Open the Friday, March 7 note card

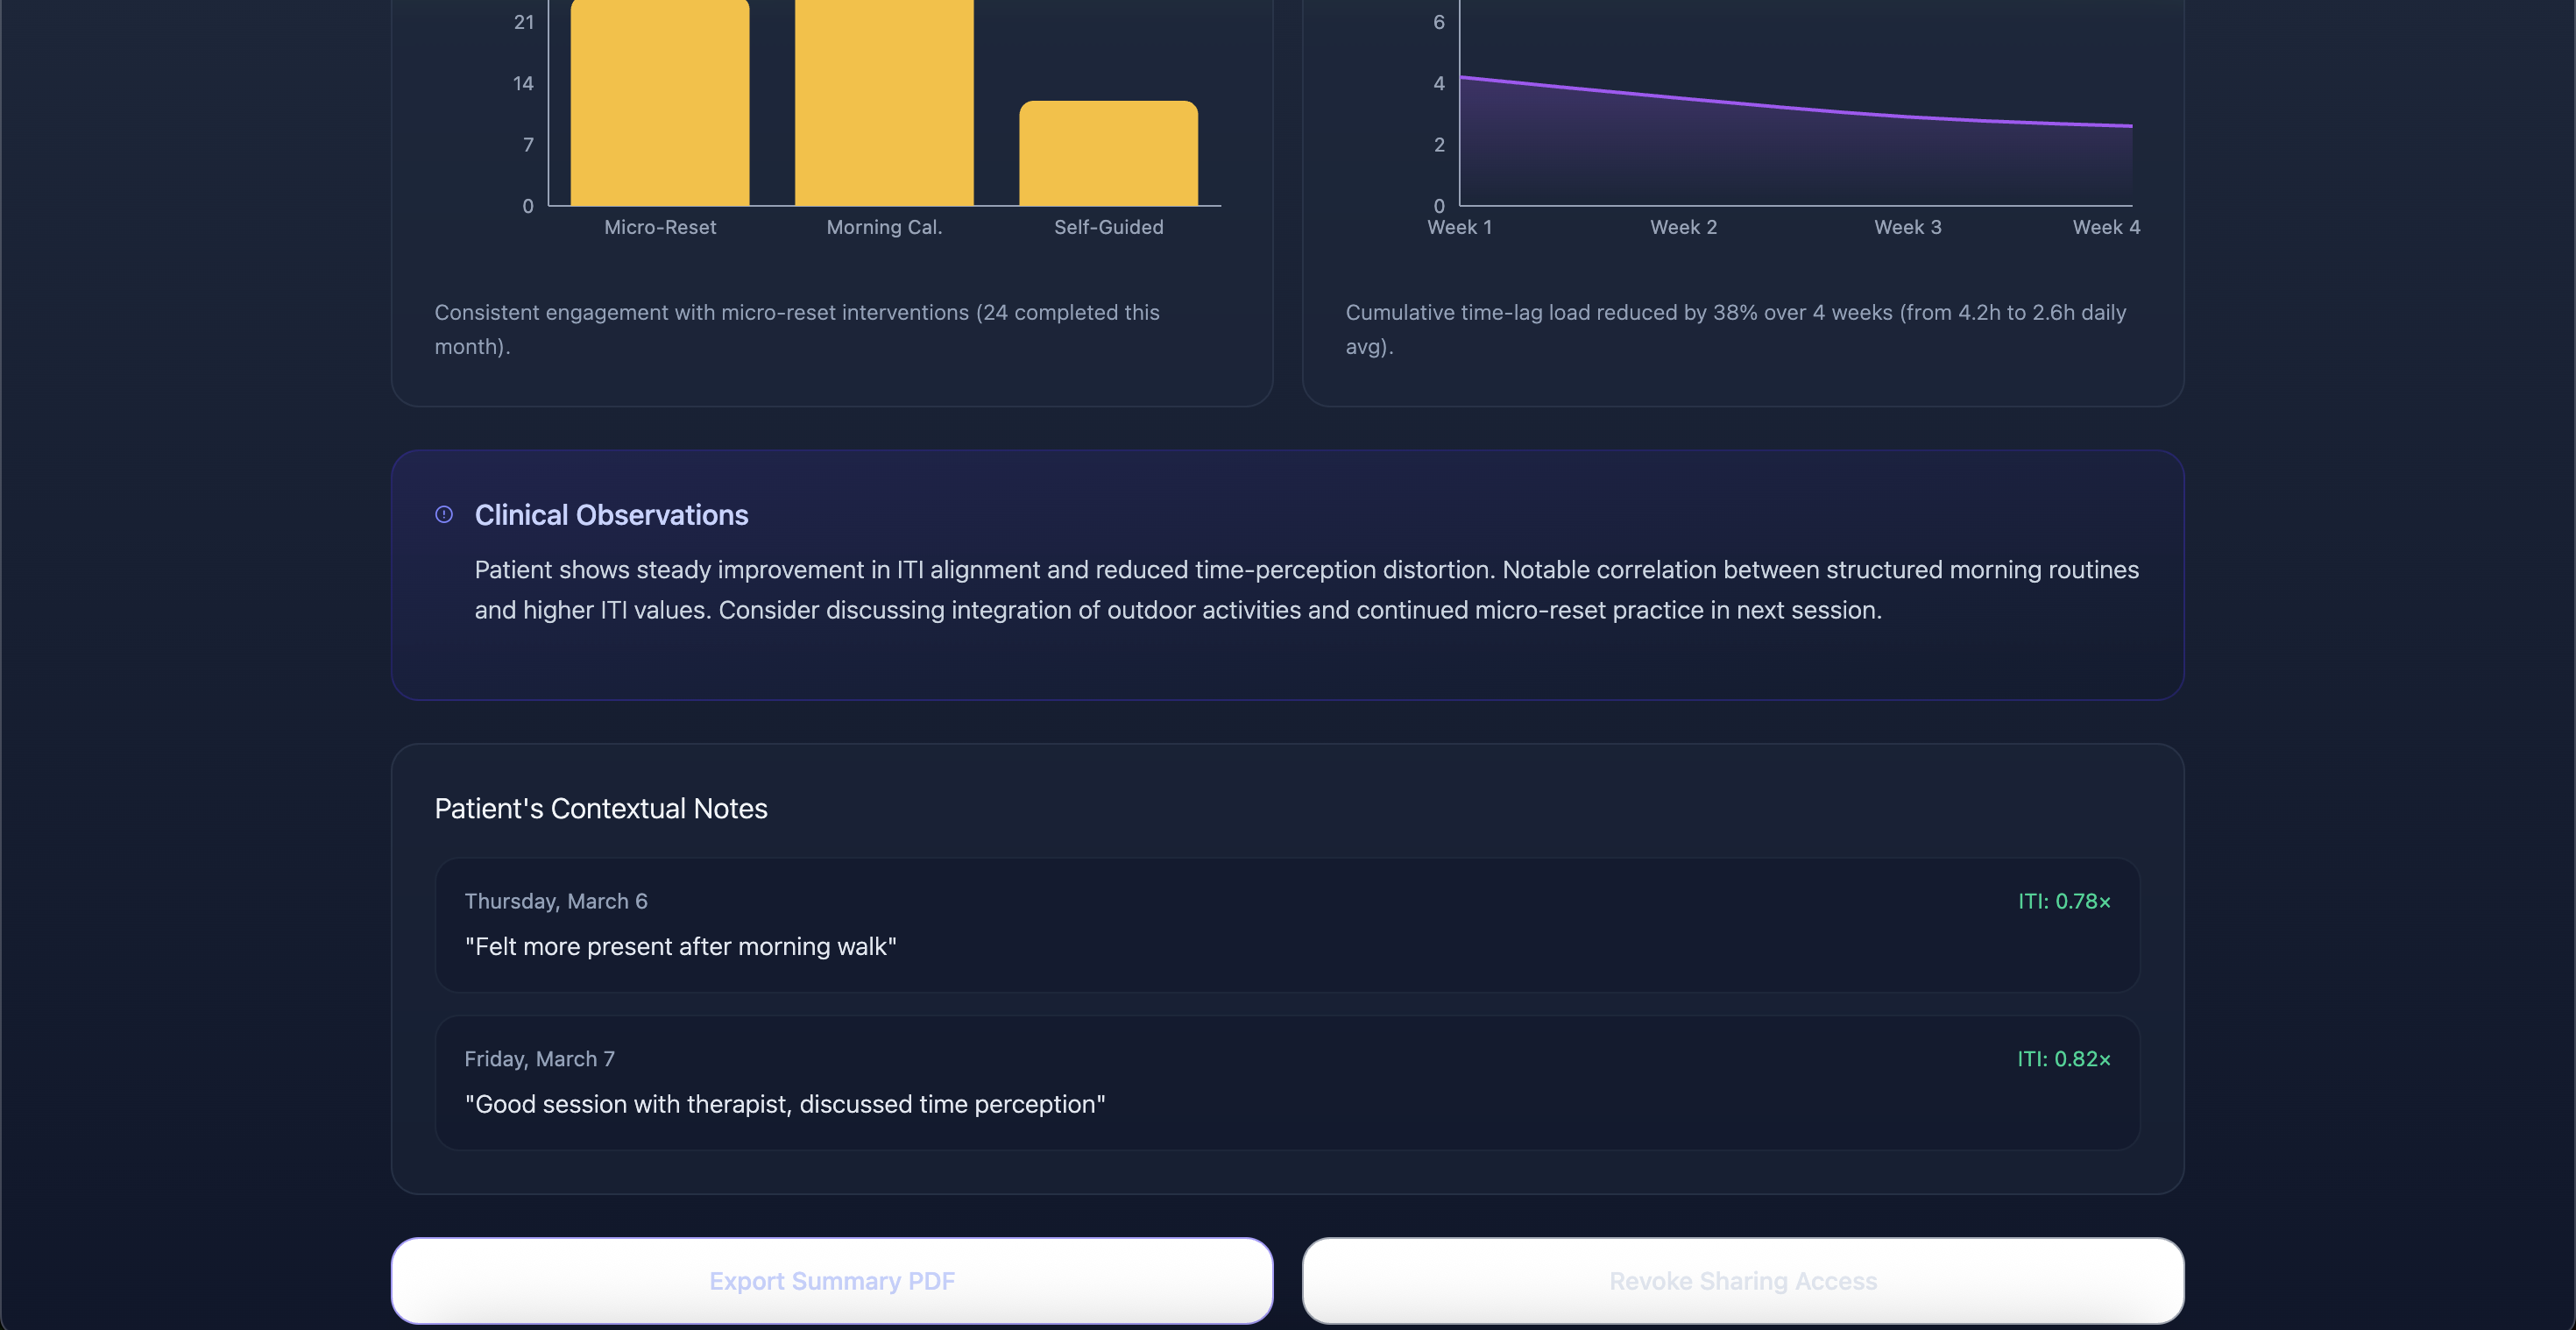(x=1287, y=1082)
